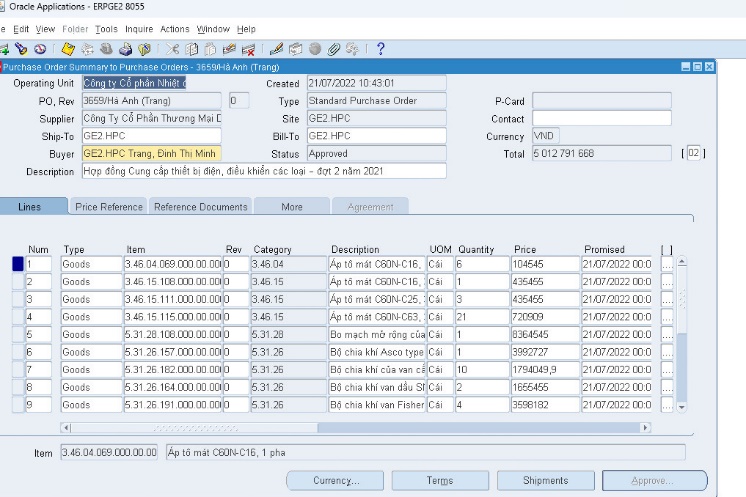The height and width of the screenshot is (497, 746).
Task: Click the lines scrollbar down arrow
Action: click(682, 407)
